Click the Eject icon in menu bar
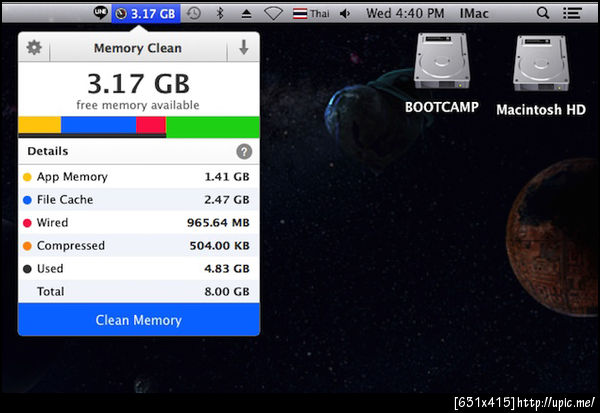Screen dimensions: 600x413 coord(246,15)
